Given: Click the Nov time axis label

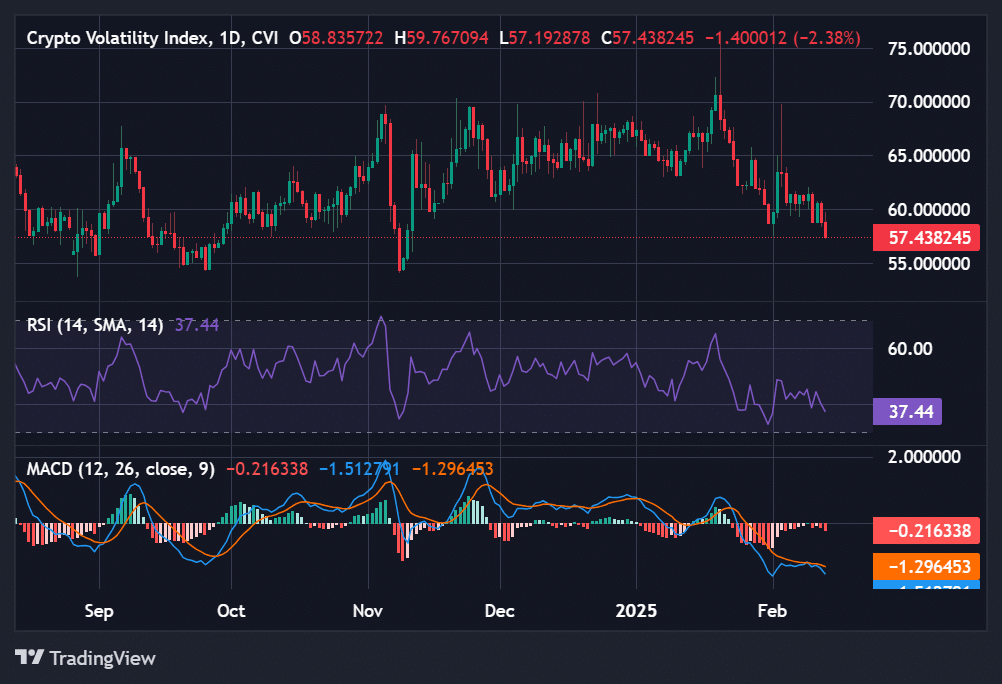Looking at the screenshot, I should coord(367,610).
